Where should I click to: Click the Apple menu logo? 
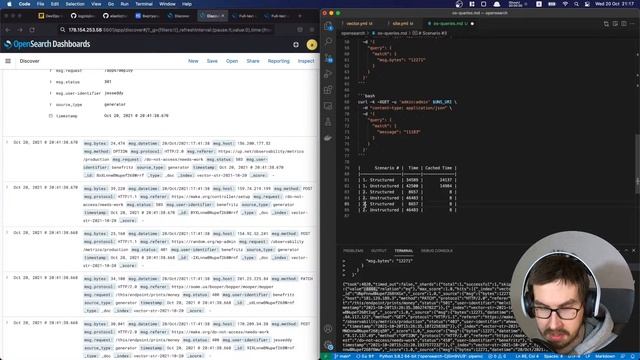(9, 4)
